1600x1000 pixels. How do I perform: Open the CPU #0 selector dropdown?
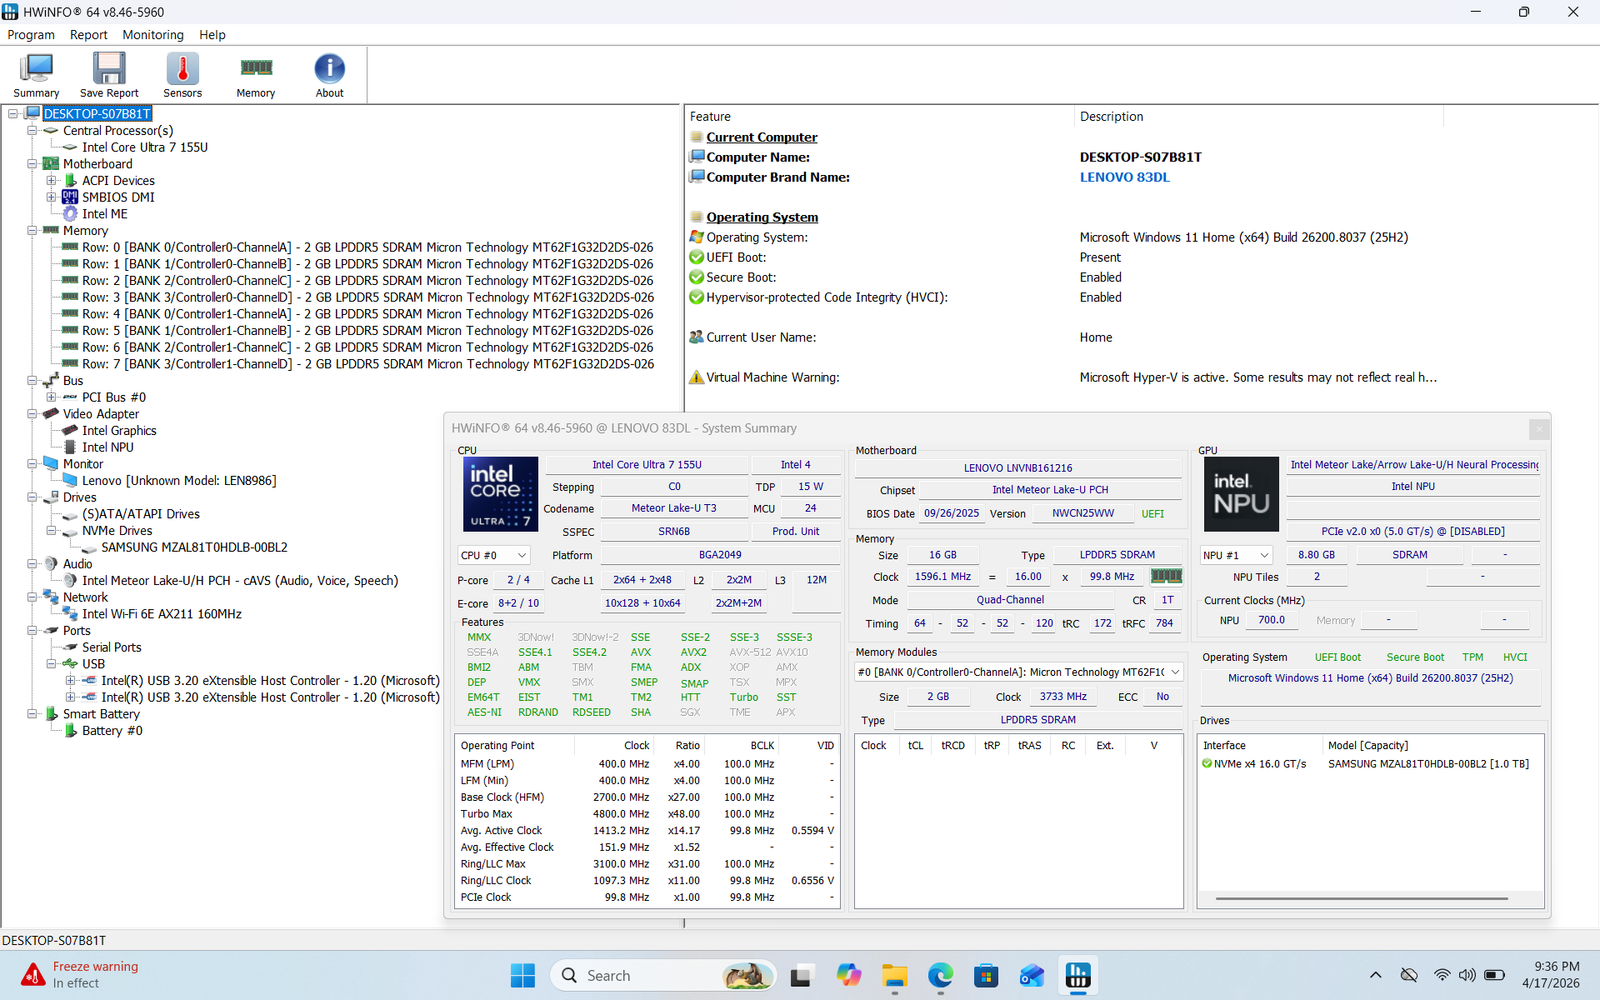tap(493, 555)
